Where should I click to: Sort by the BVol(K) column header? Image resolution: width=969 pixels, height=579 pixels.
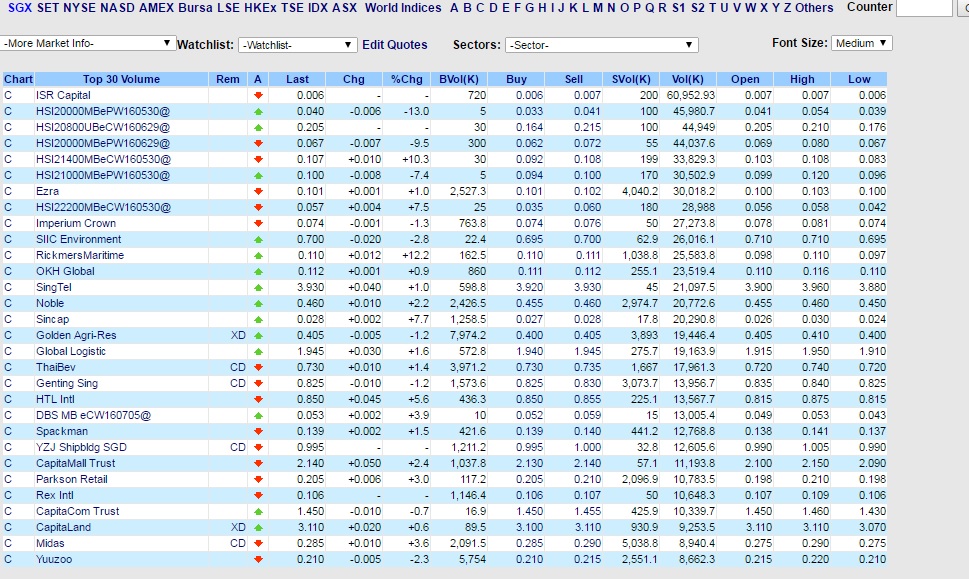point(459,79)
